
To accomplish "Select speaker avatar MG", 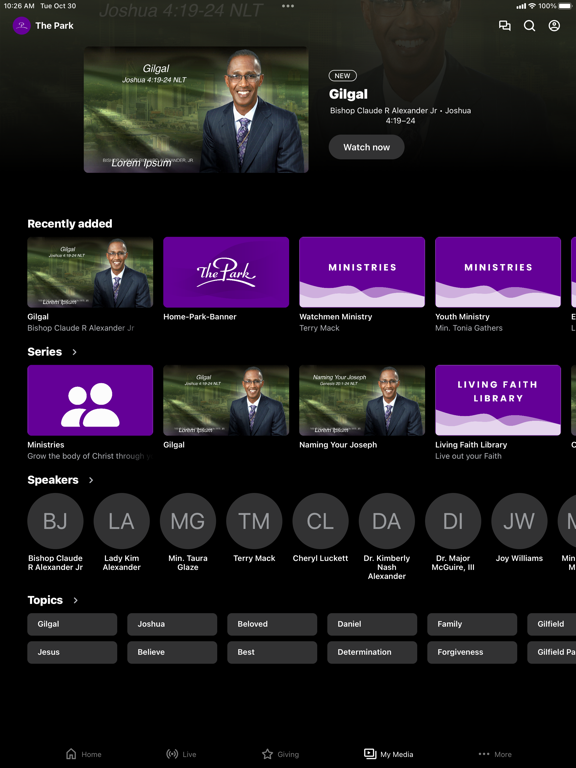I will point(188,521).
